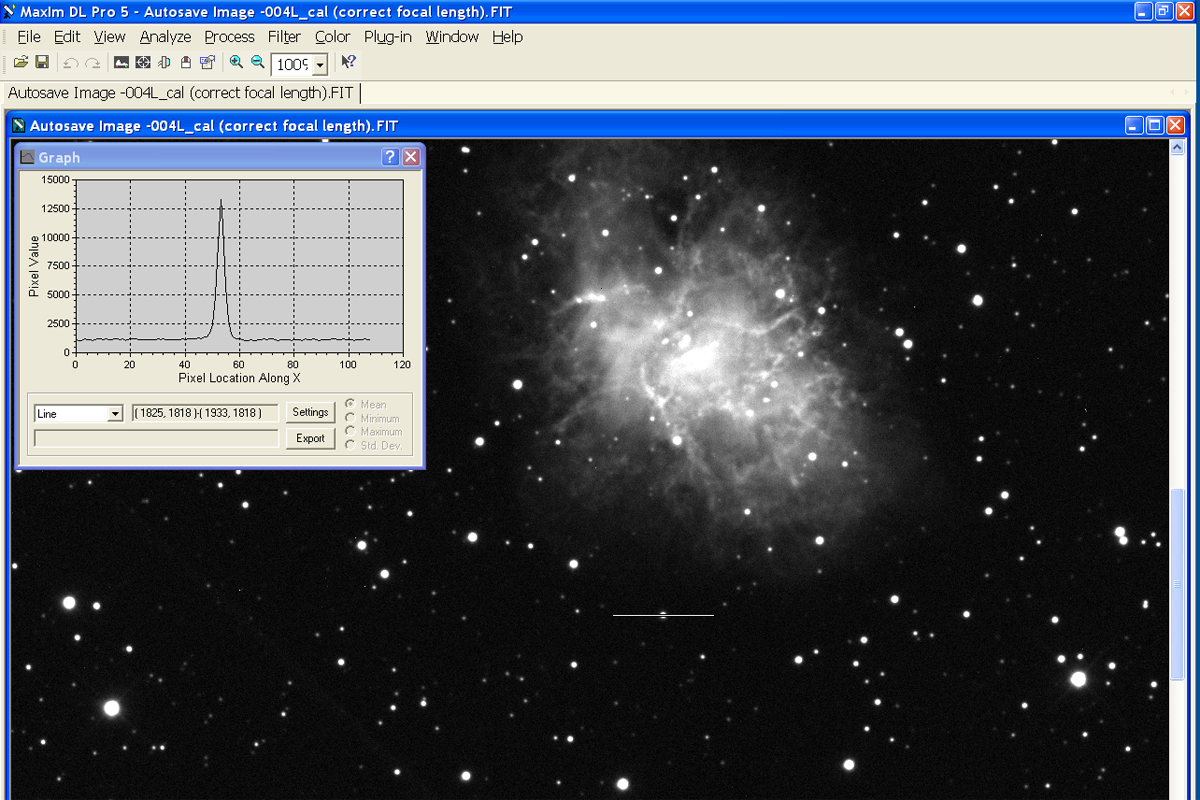Viewport: 1200px width, 800px height.
Task: Select the Minimum radio button
Action: [x=350, y=418]
